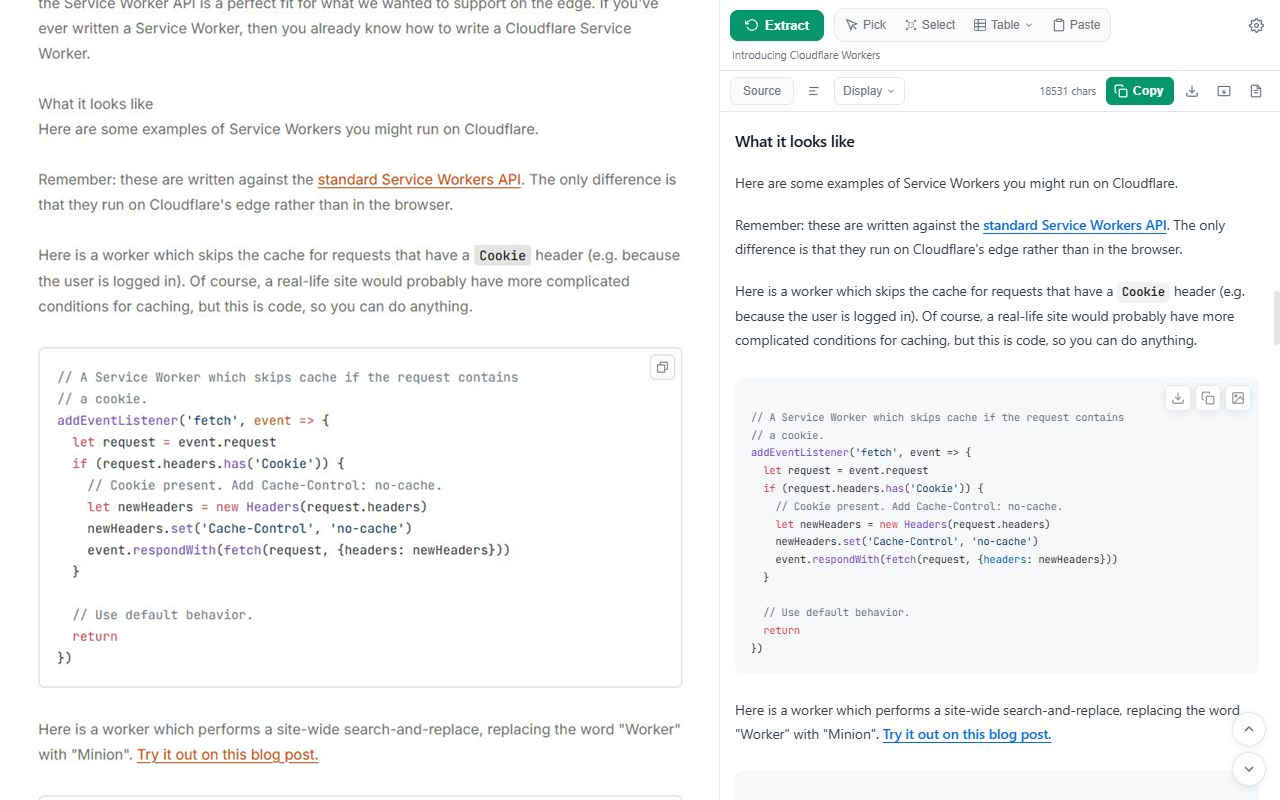1280x800 pixels.
Task: Click 'let request = event.request' in extractor code
Action: click(846, 471)
